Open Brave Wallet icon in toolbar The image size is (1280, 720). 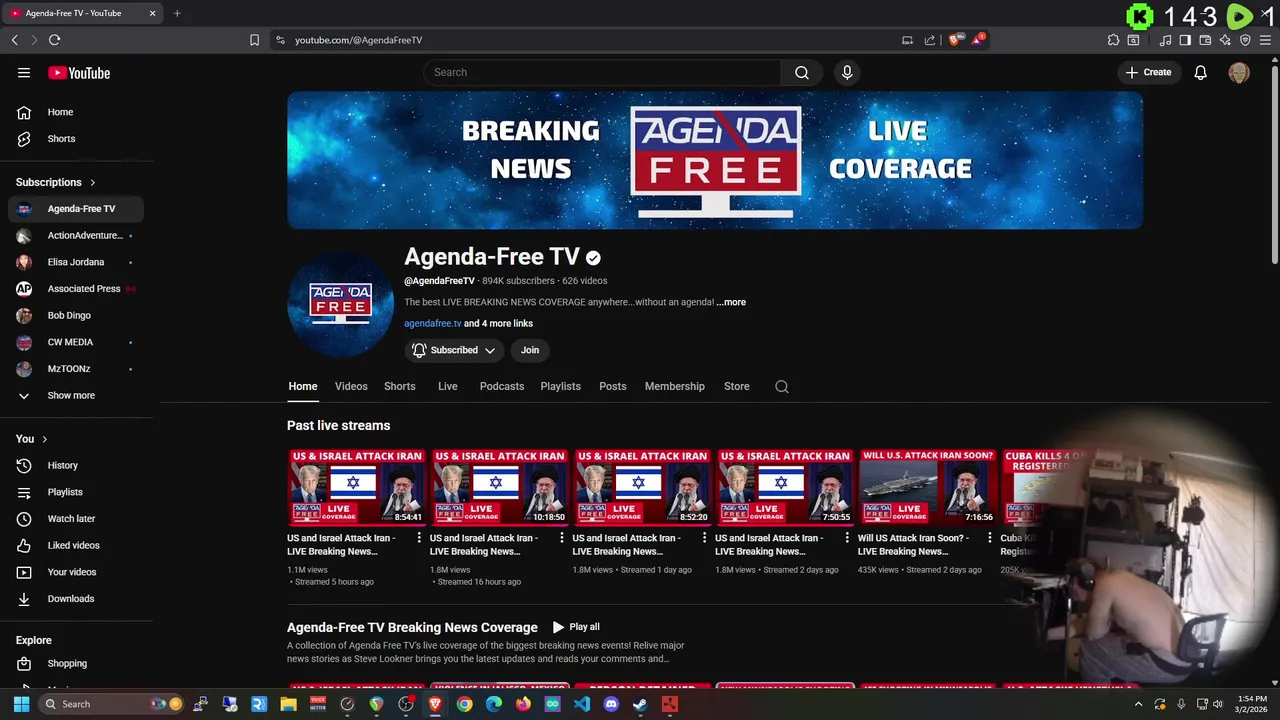[x=1205, y=40]
